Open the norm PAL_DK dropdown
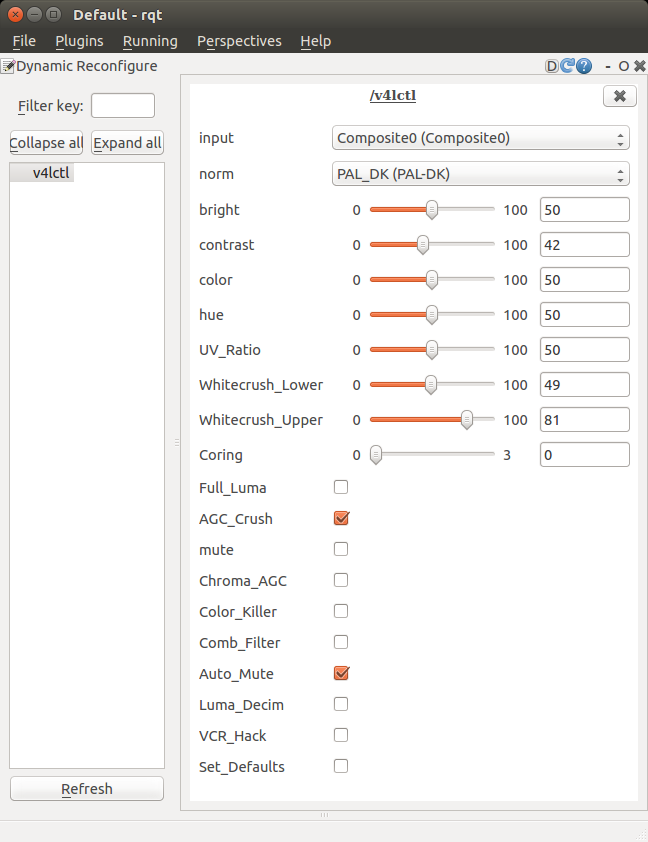This screenshot has width=648, height=842. tap(480, 174)
